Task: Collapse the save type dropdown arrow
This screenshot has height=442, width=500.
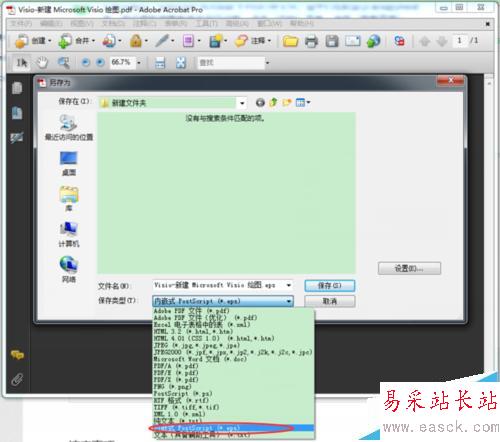Action: pos(289,301)
